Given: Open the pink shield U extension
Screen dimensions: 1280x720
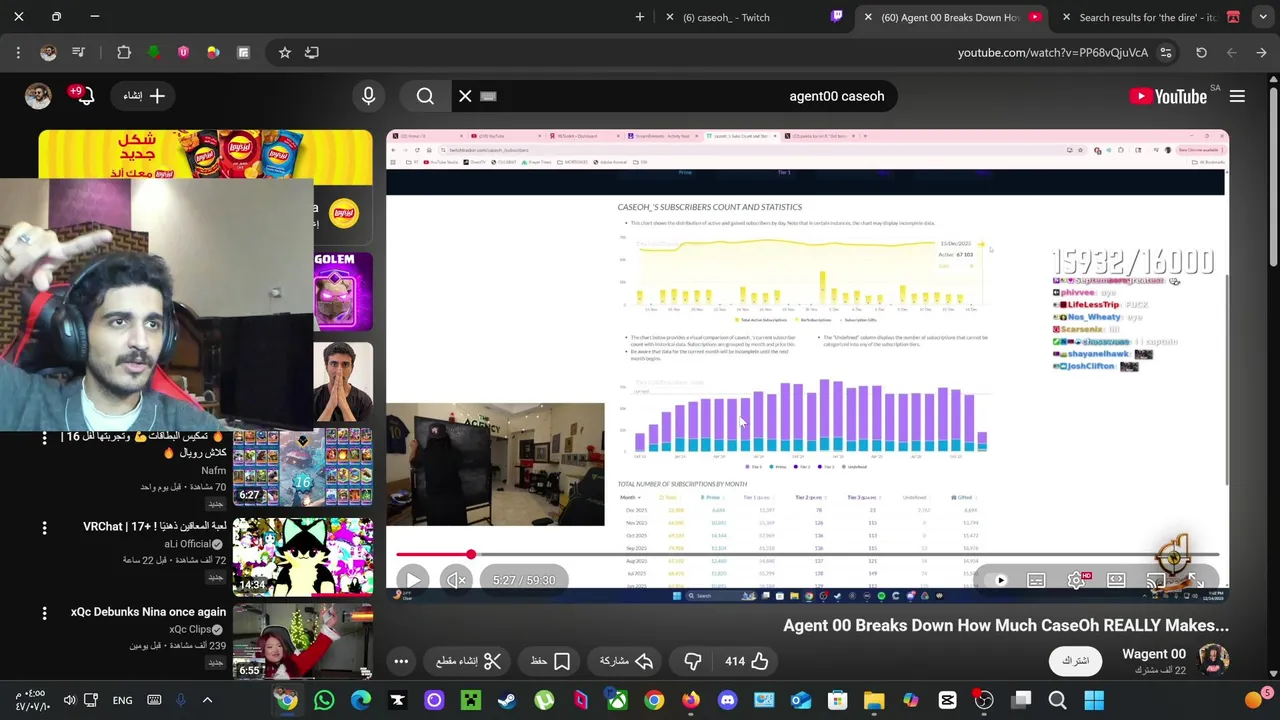Looking at the screenshot, I should tap(183, 52).
